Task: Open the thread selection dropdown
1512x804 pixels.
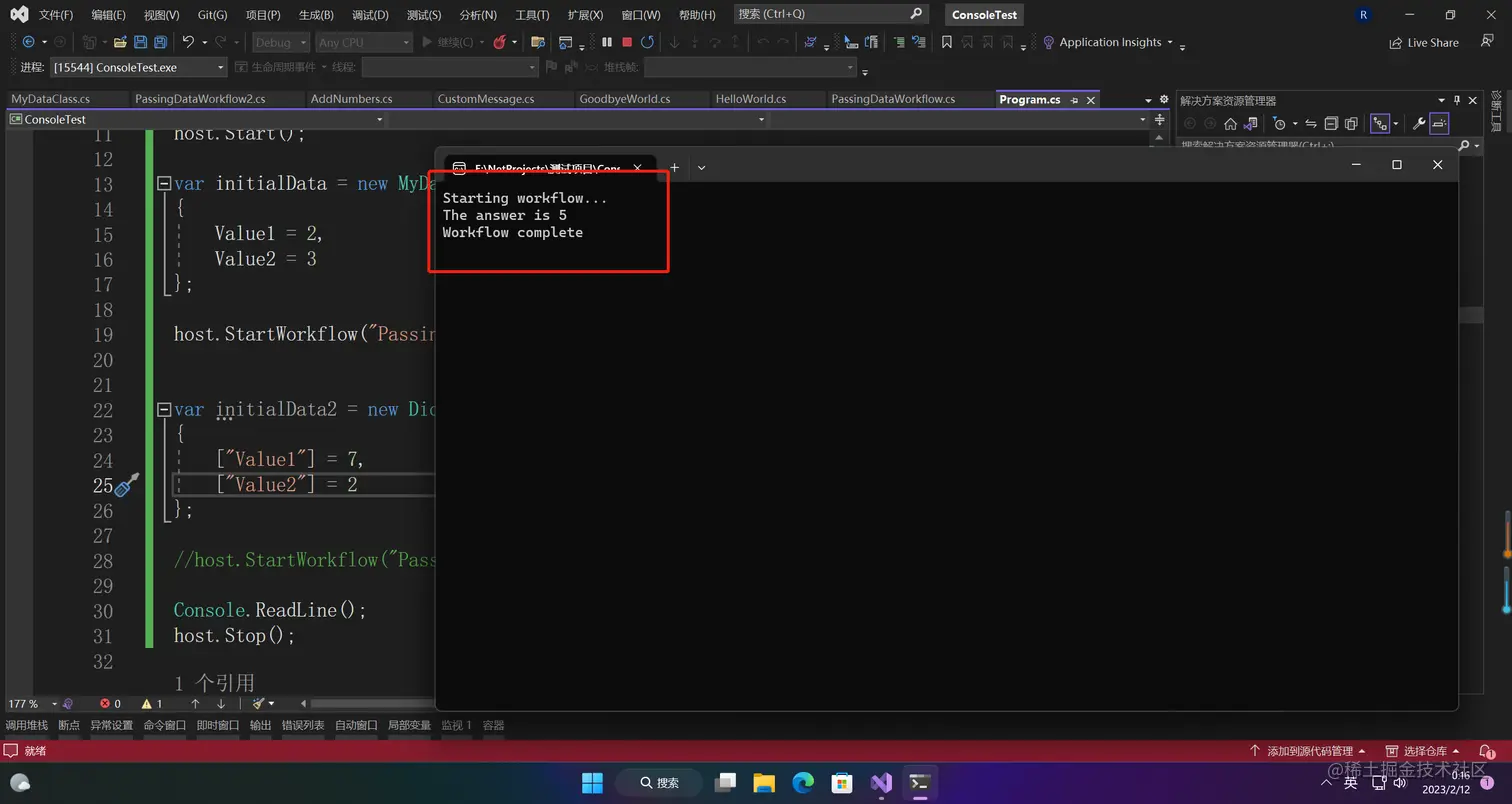Action: [x=450, y=67]
